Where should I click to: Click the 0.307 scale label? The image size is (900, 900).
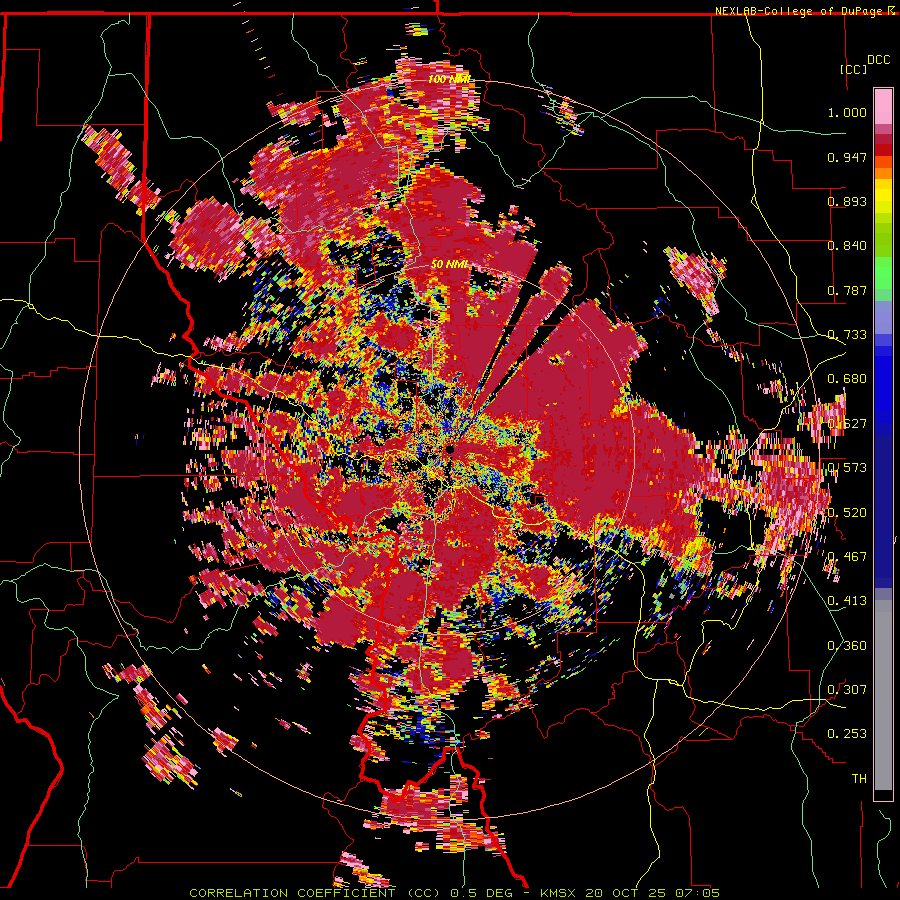point(847,690)
